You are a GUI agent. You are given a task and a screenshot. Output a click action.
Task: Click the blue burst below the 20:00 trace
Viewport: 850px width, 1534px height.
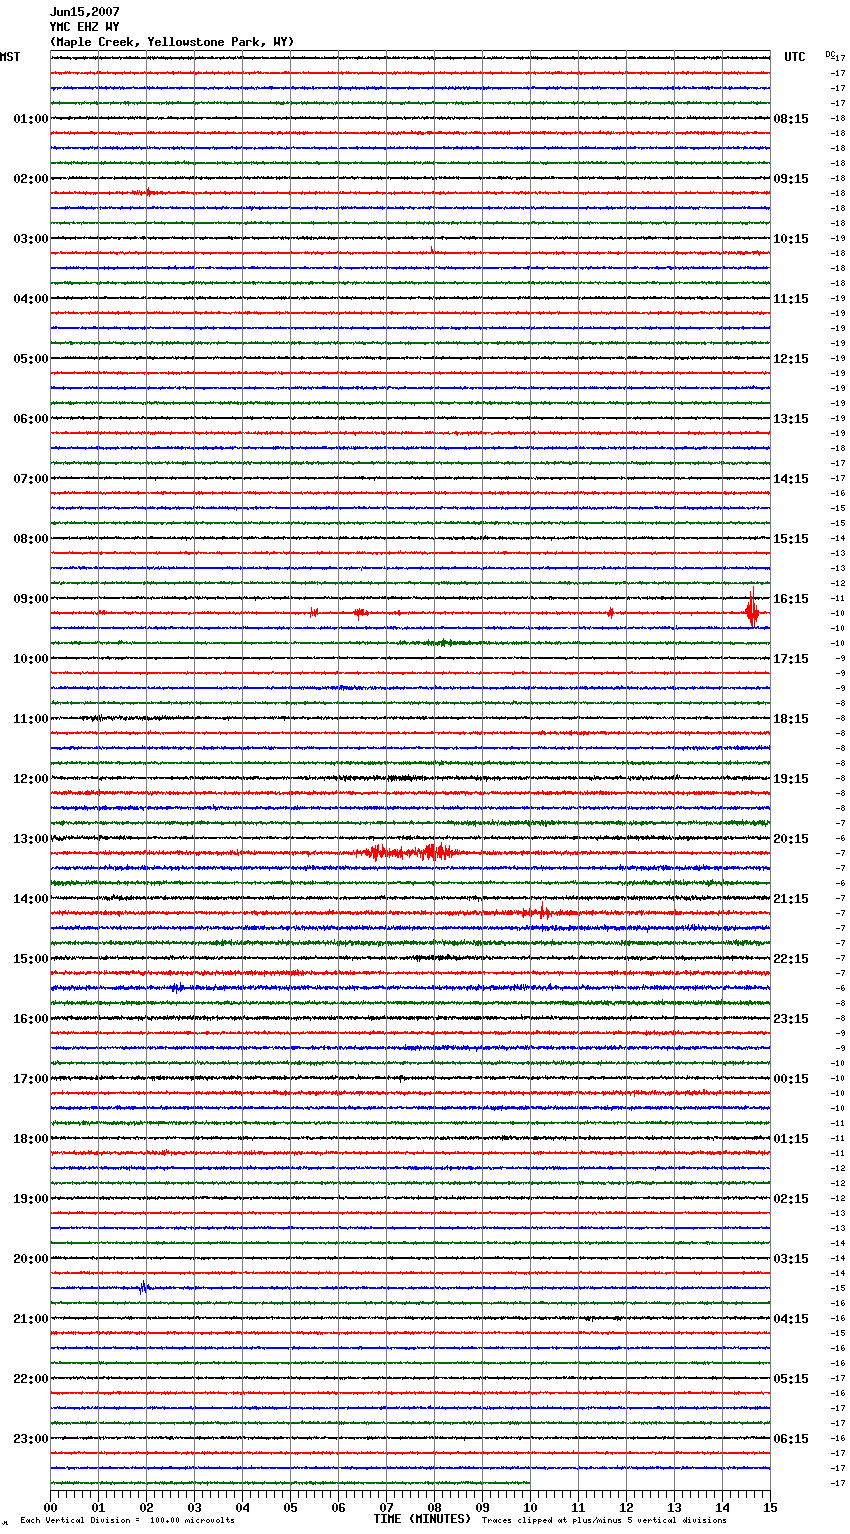click(x=144, y=1287)
